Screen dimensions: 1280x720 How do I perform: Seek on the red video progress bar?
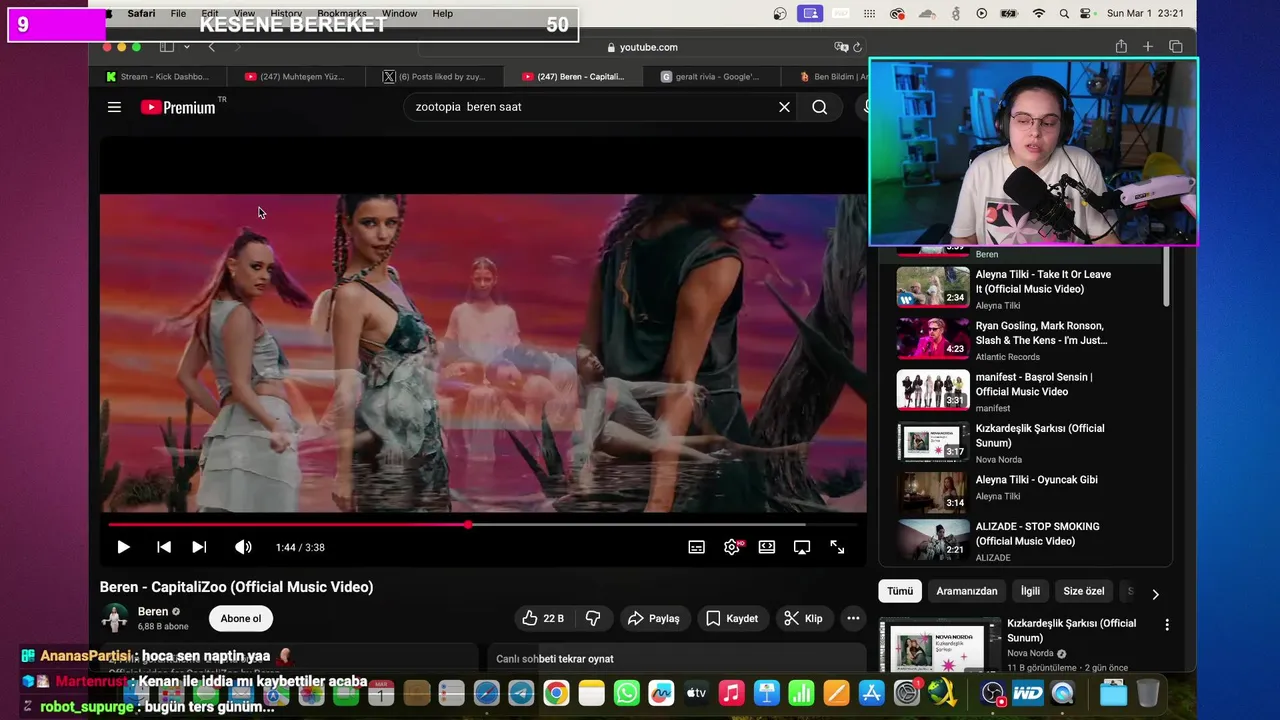483,524
